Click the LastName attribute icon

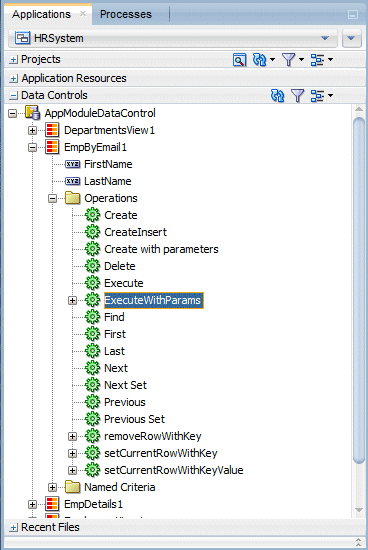(x=72, y=181)
